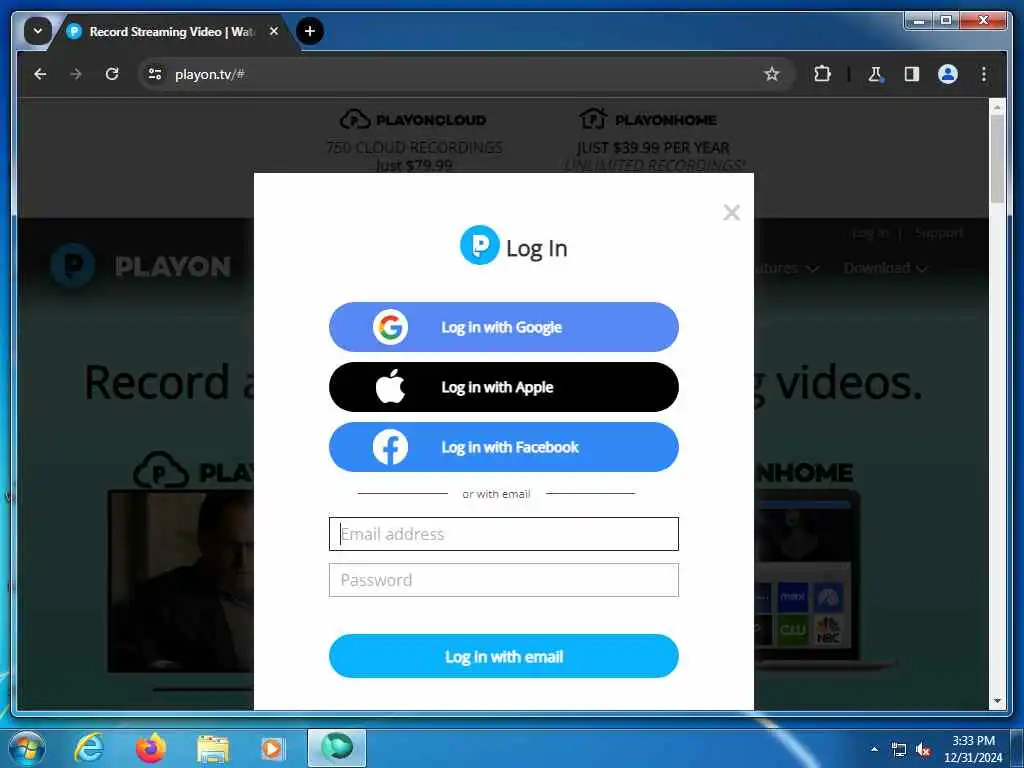Screen dimensions: 1024x768
Task: Click the Log in with Google button
Action: pos(504,327)
